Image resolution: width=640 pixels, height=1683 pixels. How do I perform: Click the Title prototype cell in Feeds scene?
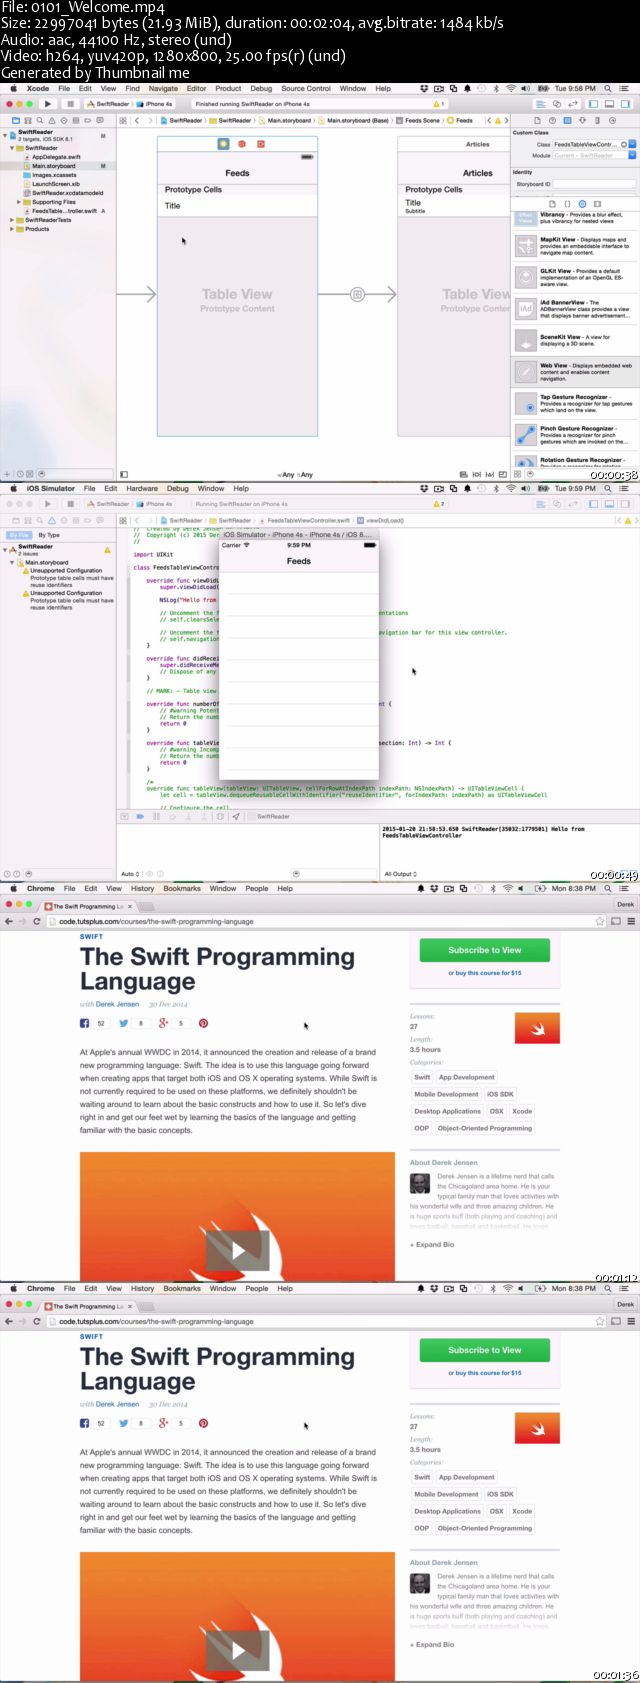237,206
